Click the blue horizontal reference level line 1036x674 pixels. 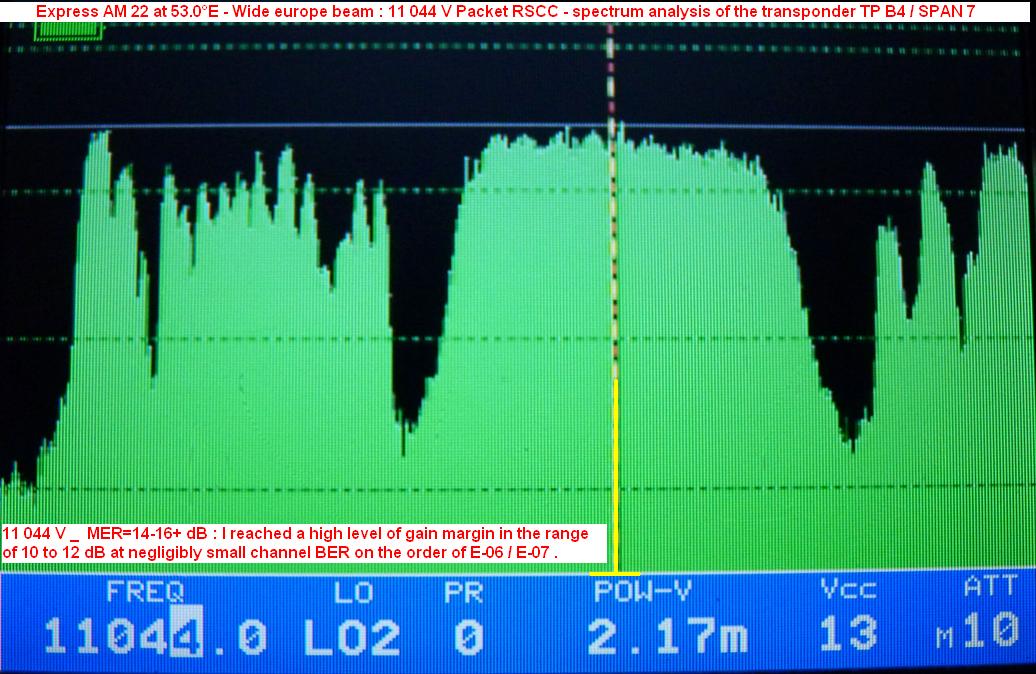pyautogui.click(x=300, y=127)
